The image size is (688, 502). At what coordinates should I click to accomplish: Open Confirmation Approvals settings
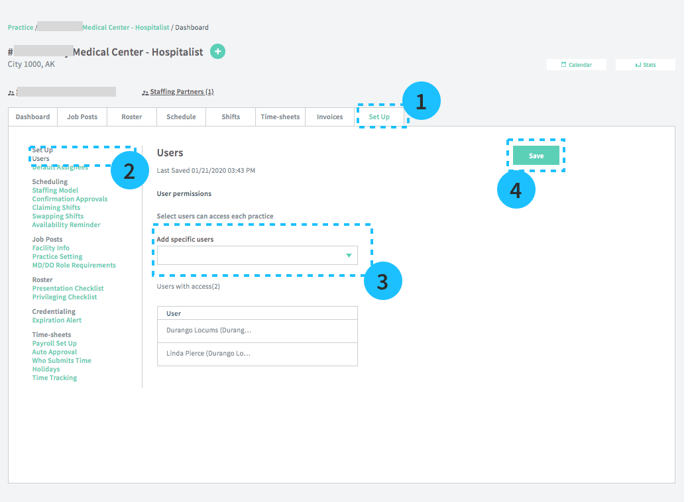70,199
